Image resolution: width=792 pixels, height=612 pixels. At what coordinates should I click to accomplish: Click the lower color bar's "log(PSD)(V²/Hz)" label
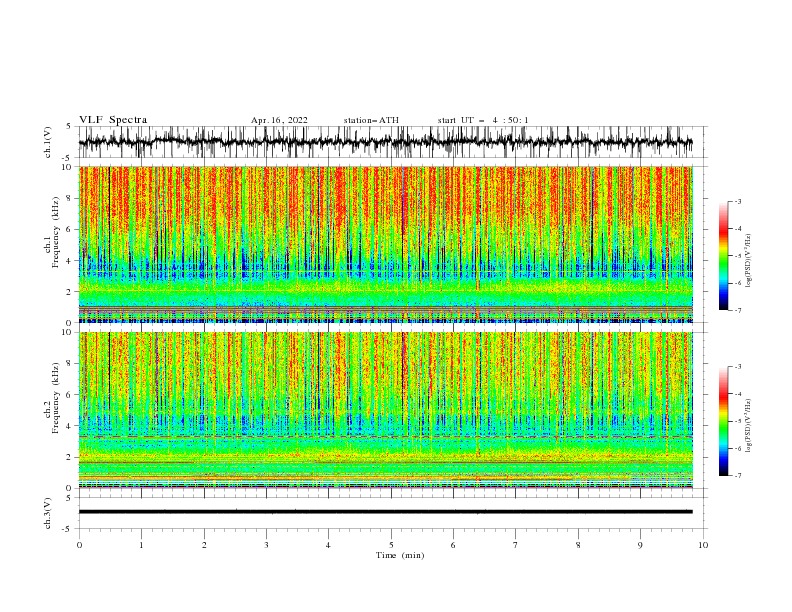749,426
